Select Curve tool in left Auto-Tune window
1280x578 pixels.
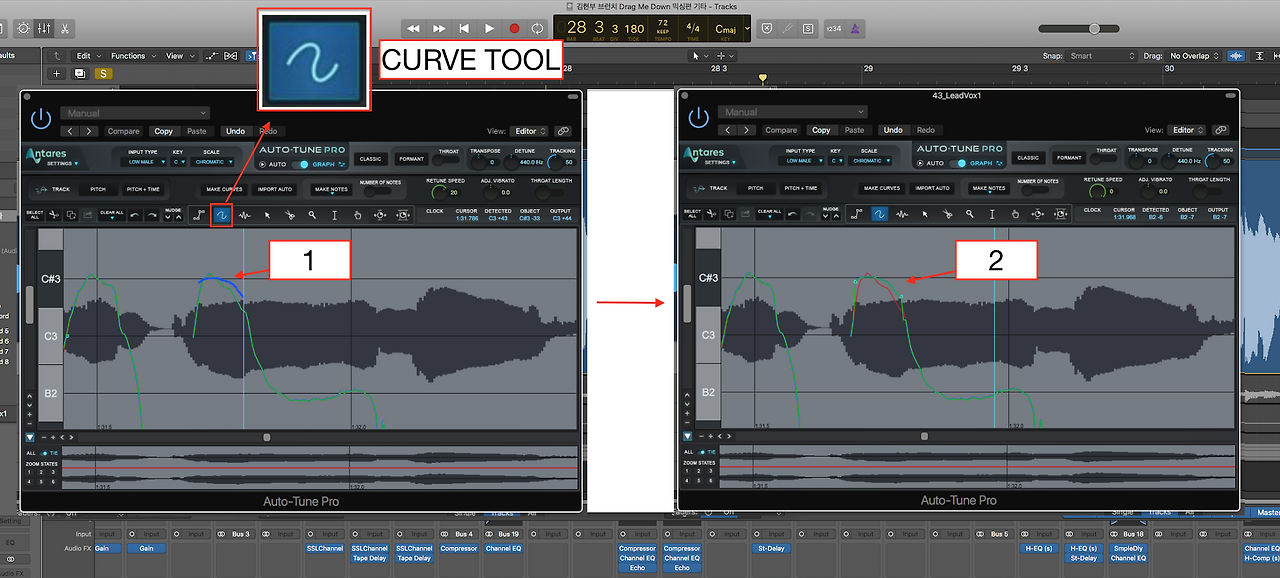[x=221, y=214]
